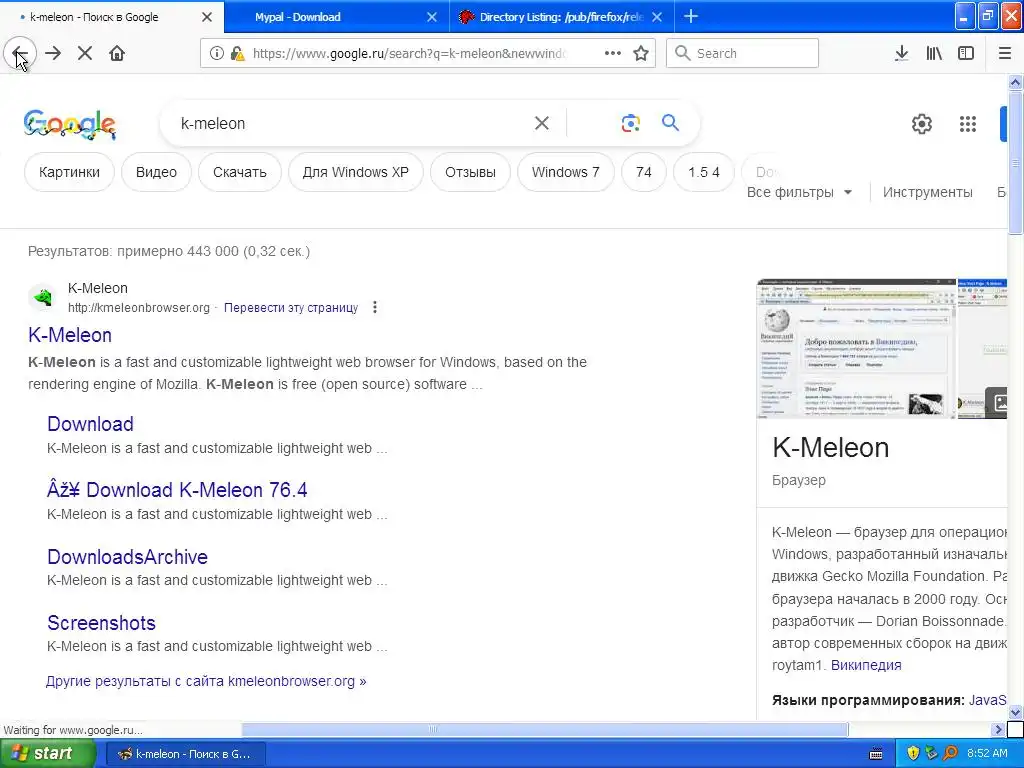1024x768 pixels.
Task: Switch to the Directory Listing tab
Action: (x=562, y=17)
